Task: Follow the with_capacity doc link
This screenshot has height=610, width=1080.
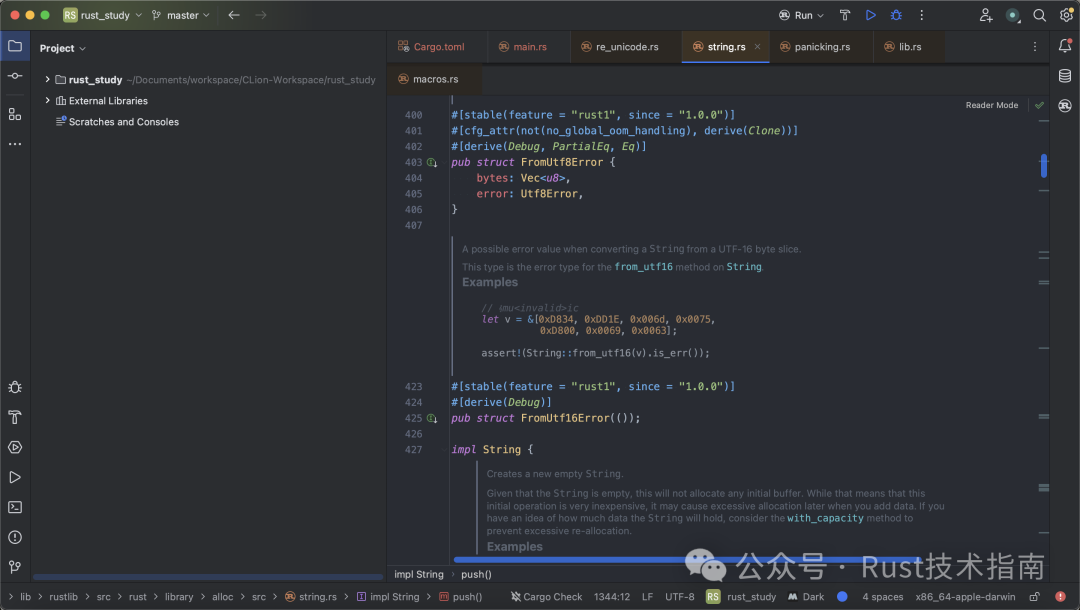Action: click(x=825, y=518)
